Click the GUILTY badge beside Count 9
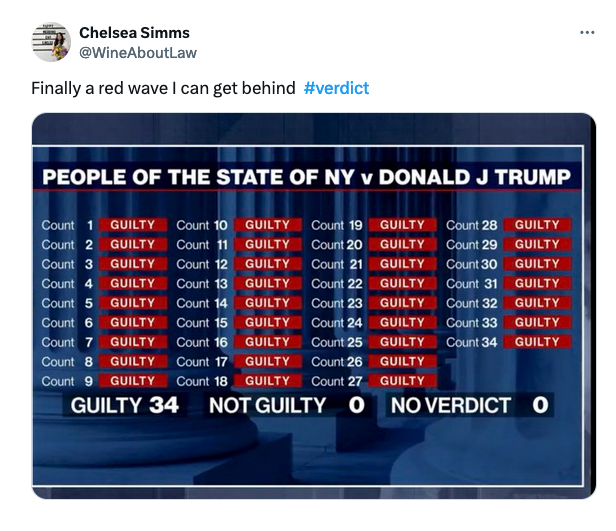The image size is (616, 531). [132, 381]
